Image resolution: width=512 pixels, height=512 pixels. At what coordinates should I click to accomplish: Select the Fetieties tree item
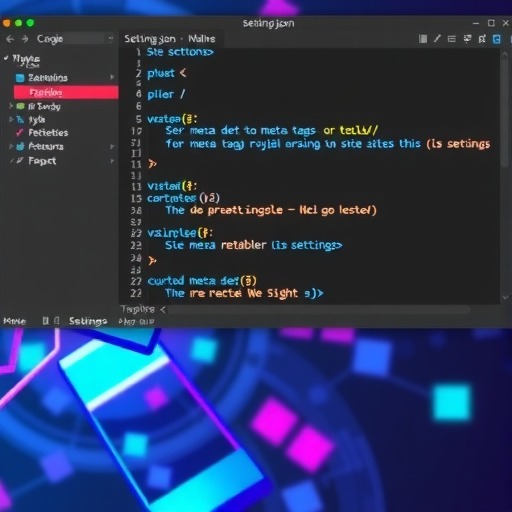(x=48, y=133)
